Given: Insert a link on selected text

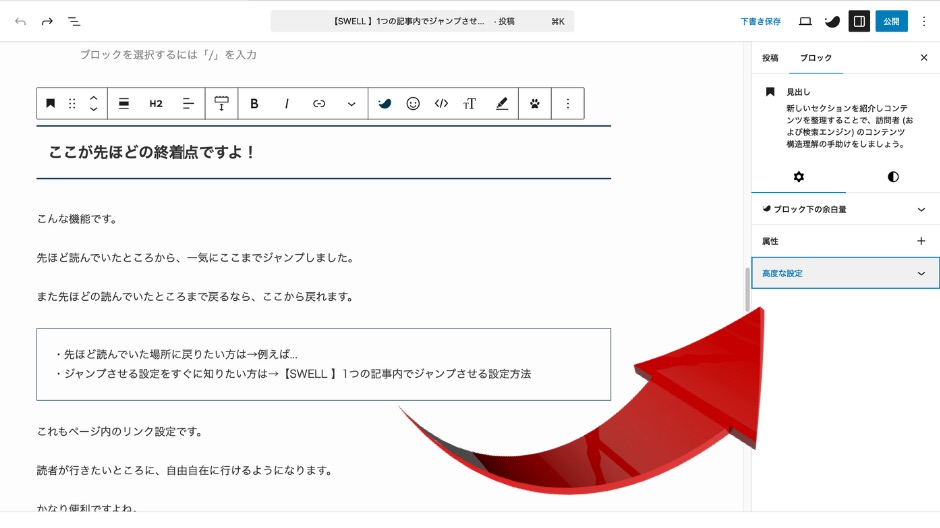Looking at the screenshot, I should pos(319,104).
